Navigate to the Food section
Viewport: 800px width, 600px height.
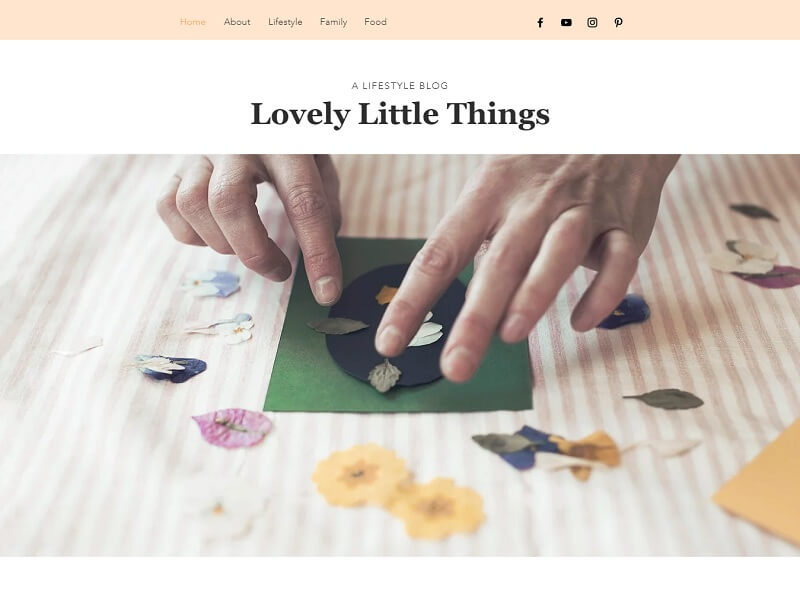(376, 22)
